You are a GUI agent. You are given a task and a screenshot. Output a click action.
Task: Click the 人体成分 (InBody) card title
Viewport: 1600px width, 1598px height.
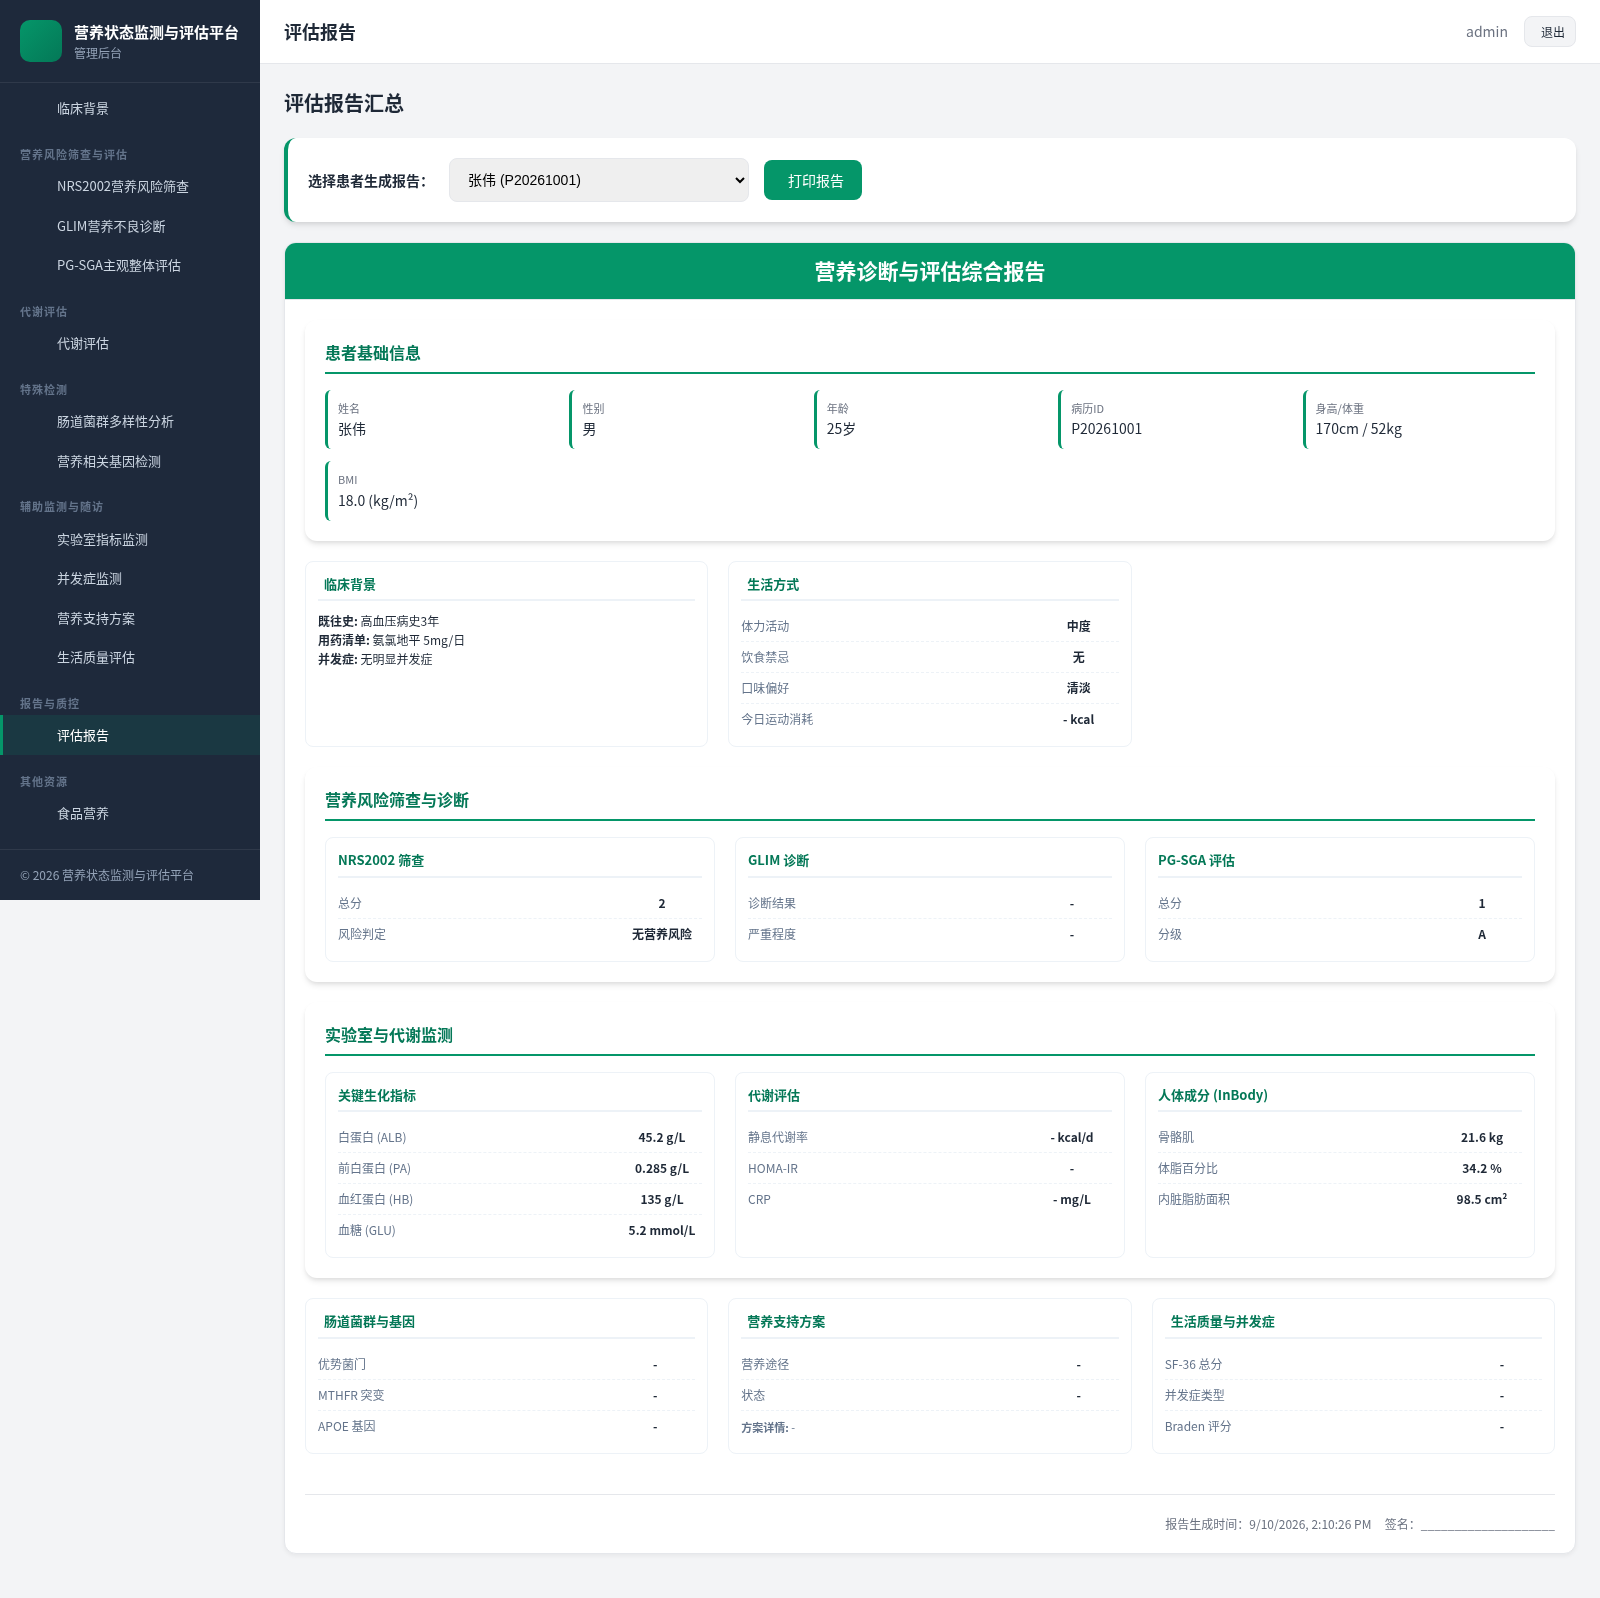pos(1212,1095)
